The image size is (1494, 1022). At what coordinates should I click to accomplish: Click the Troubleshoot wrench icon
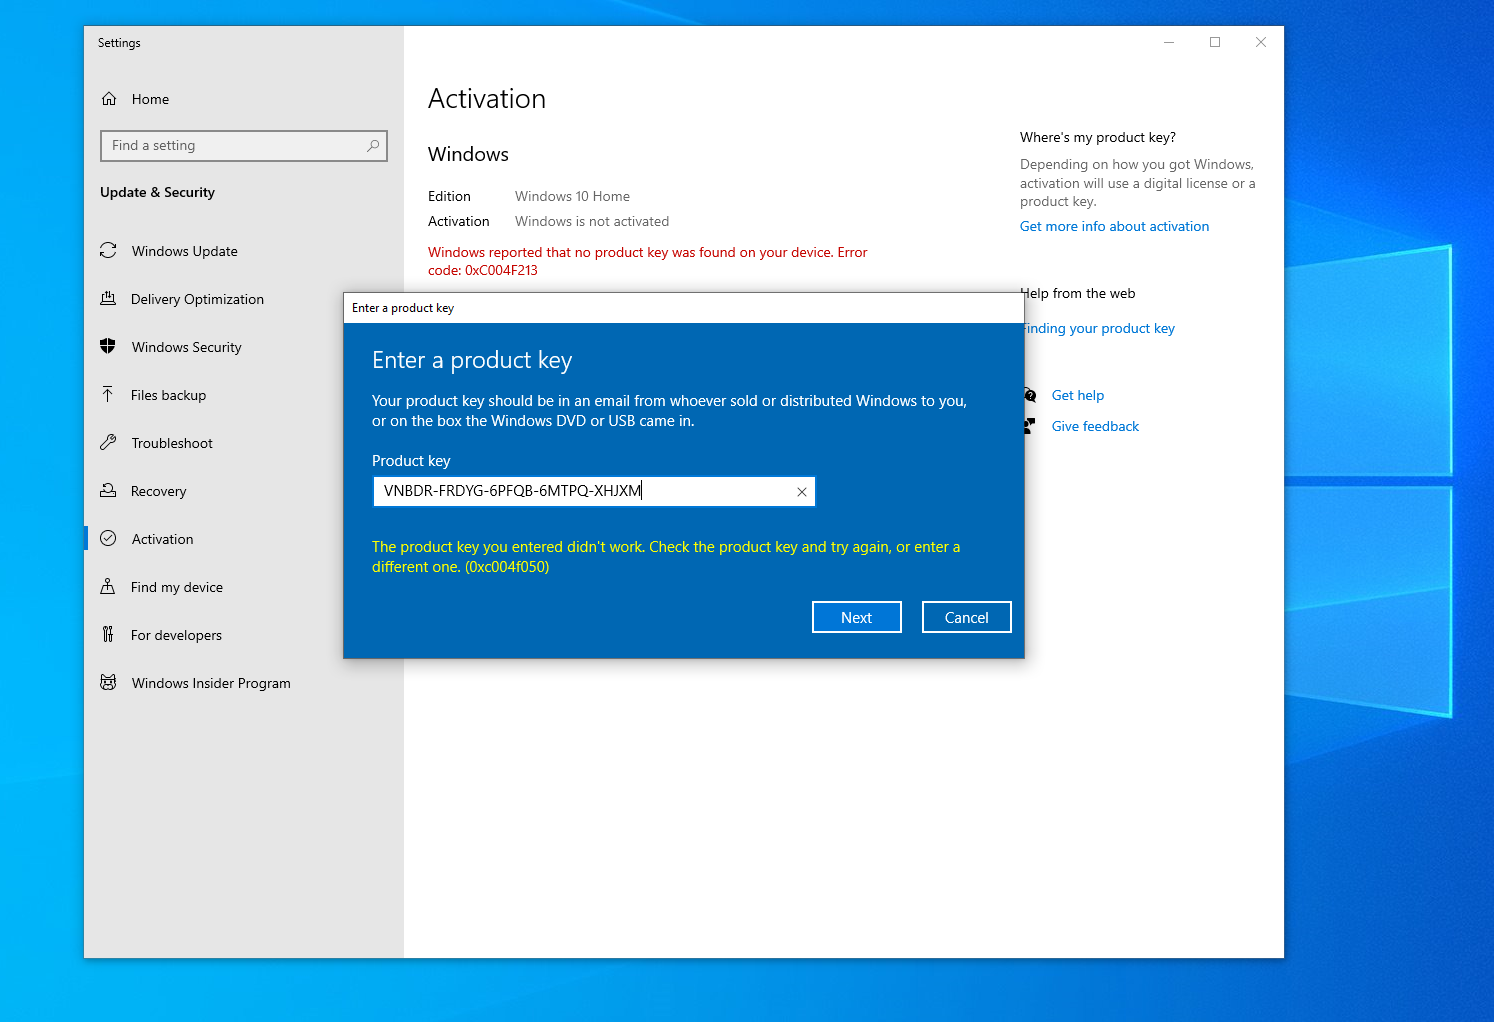pos(108,443)
